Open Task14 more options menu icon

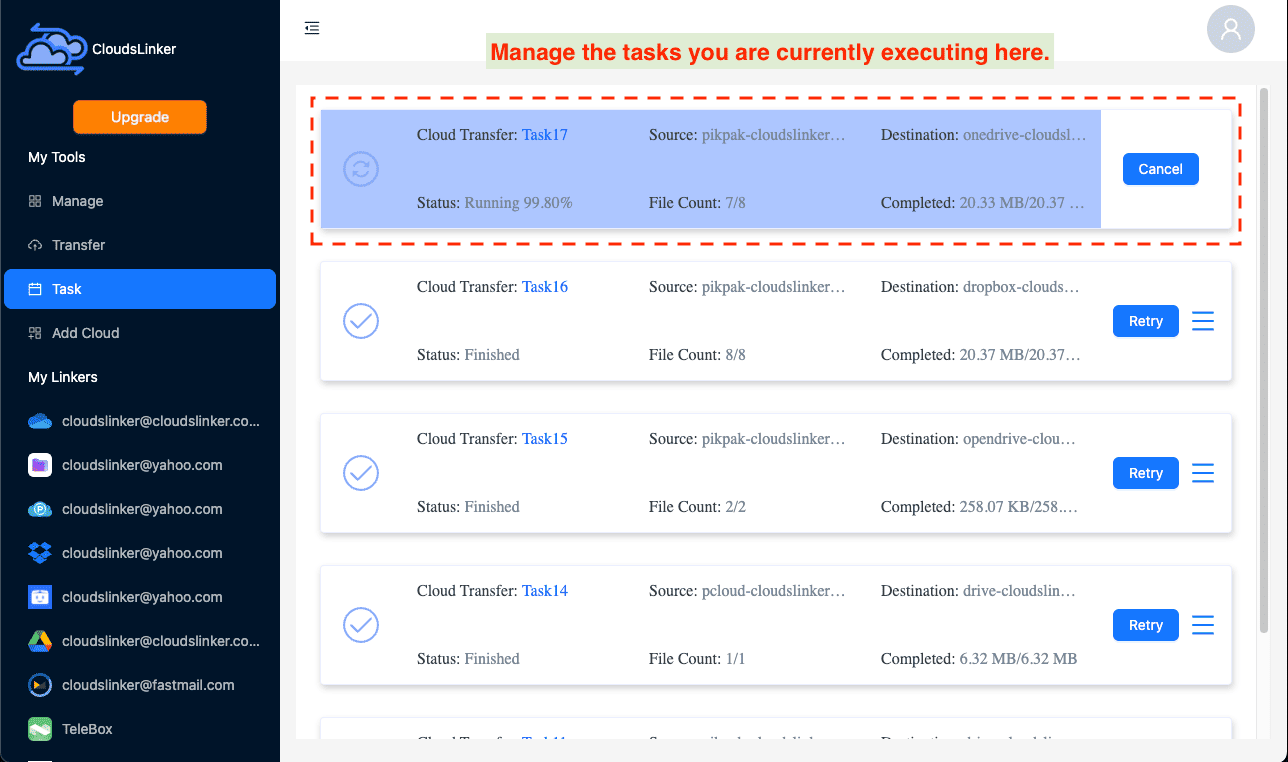point(1203,625)
